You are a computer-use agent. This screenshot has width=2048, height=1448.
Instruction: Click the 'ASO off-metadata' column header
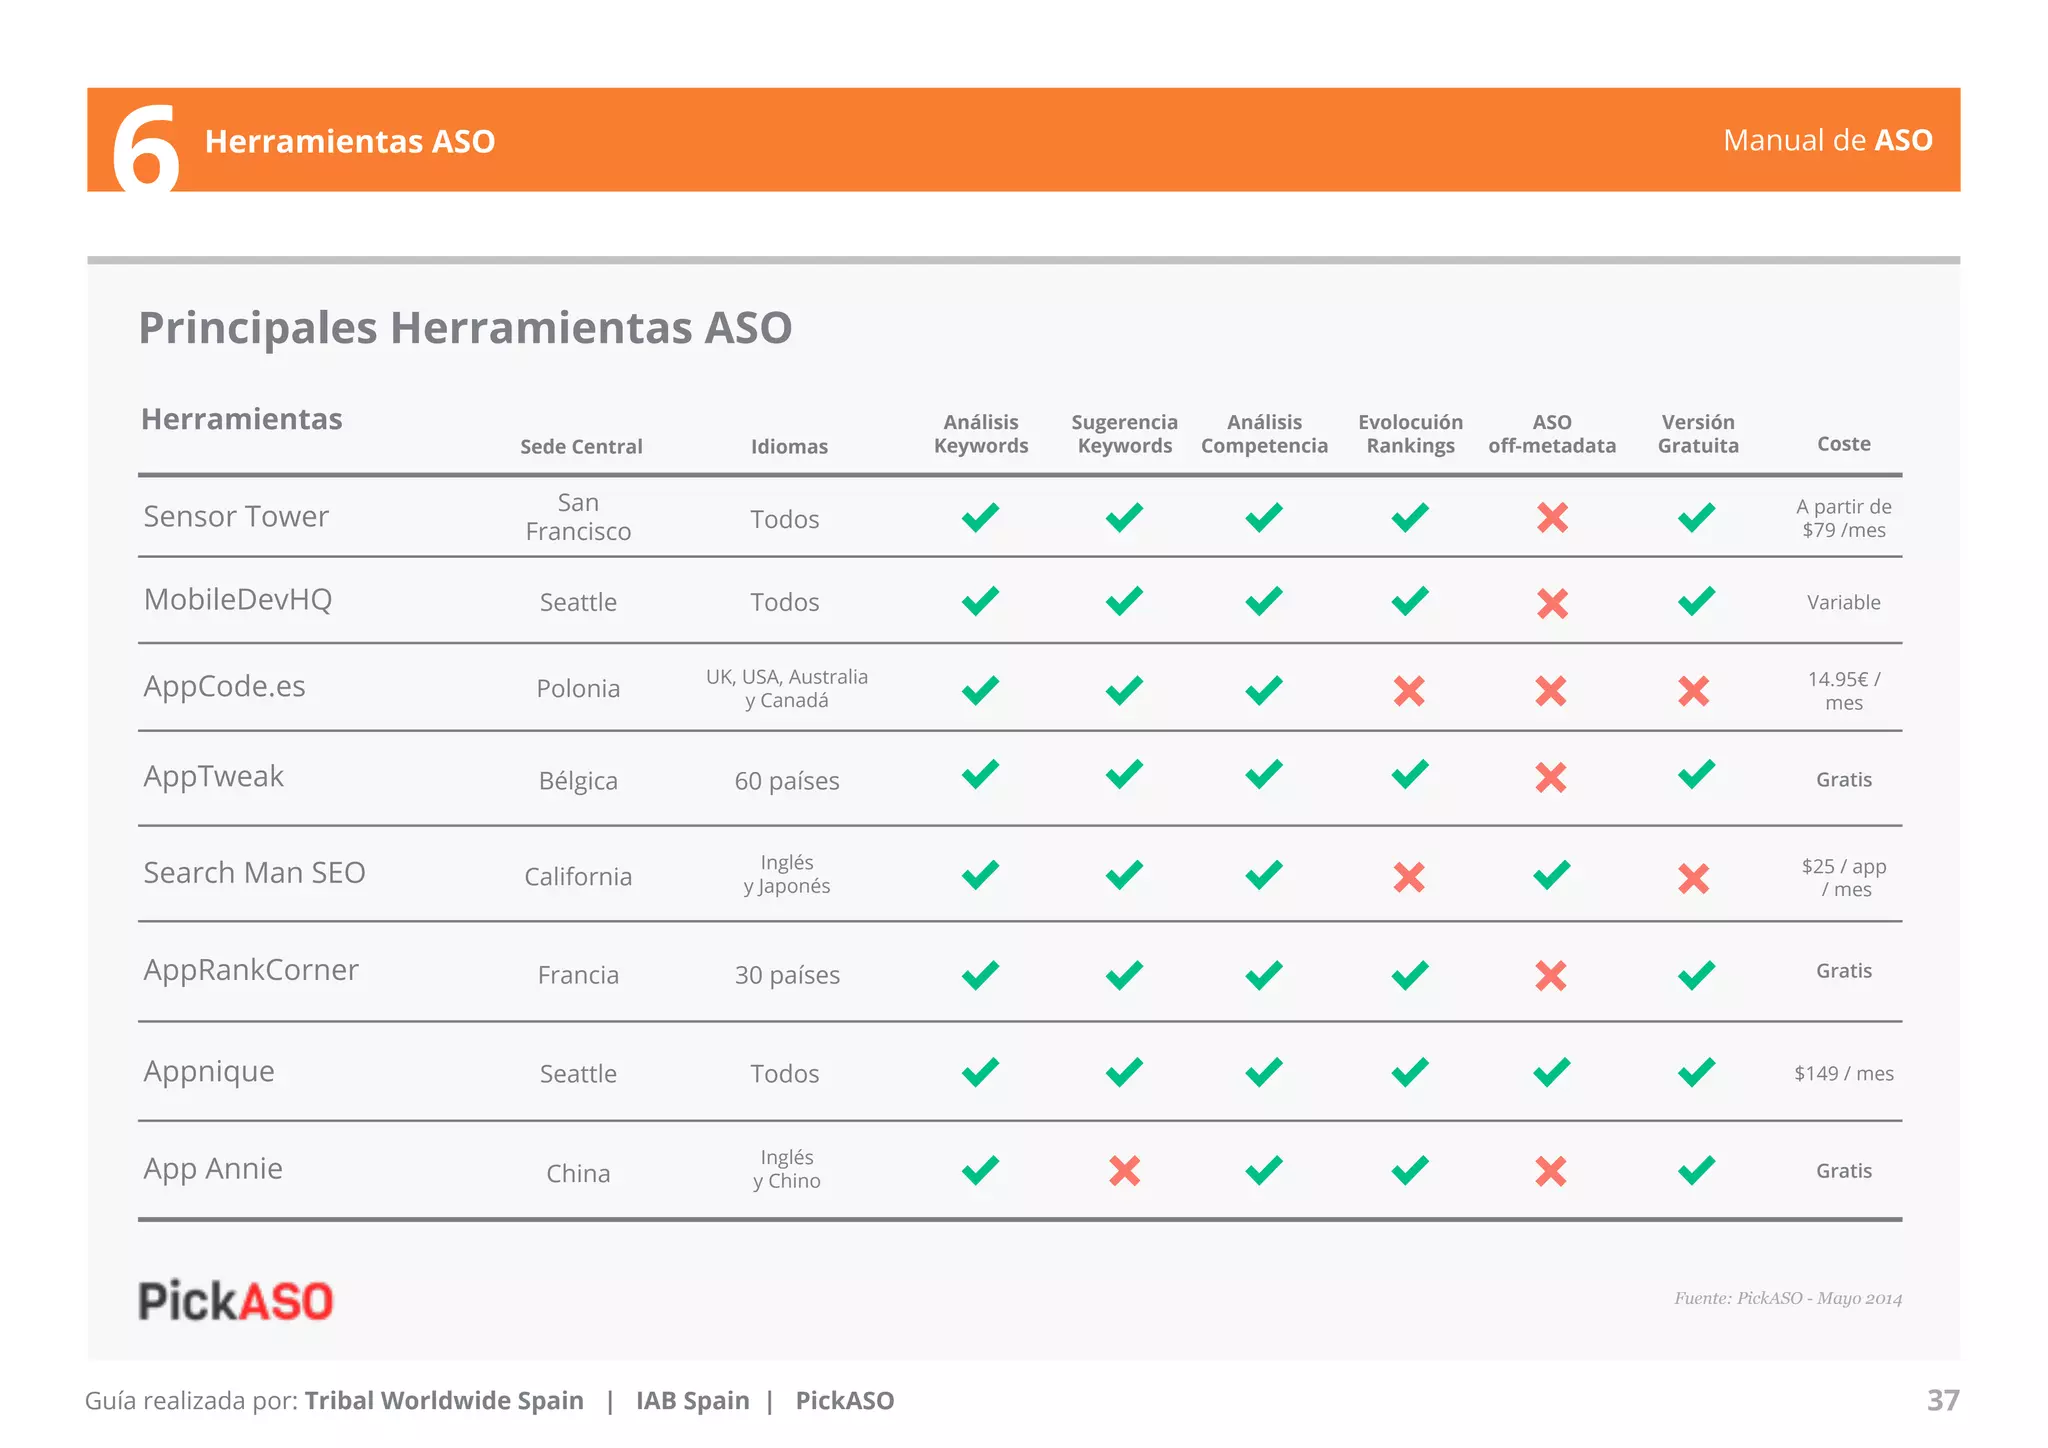(x=1552, y=434)
